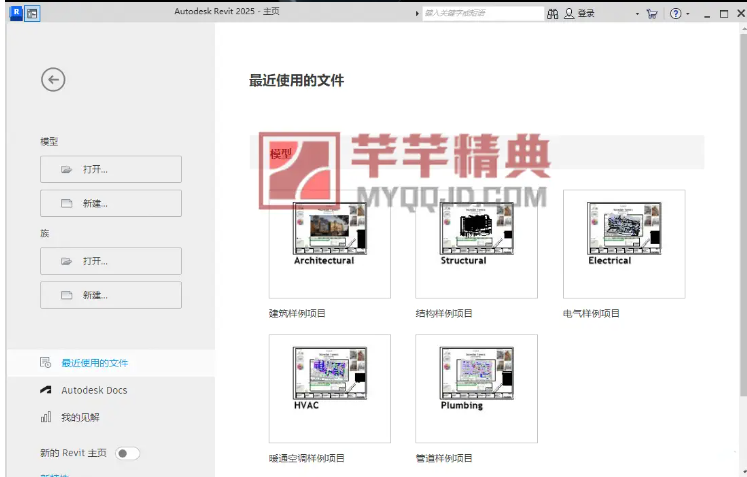The width and height of the screenshot is (747, 477).
Task: Select 最近使用的文件 in sidebar
Action: click(x=111, y=363)
